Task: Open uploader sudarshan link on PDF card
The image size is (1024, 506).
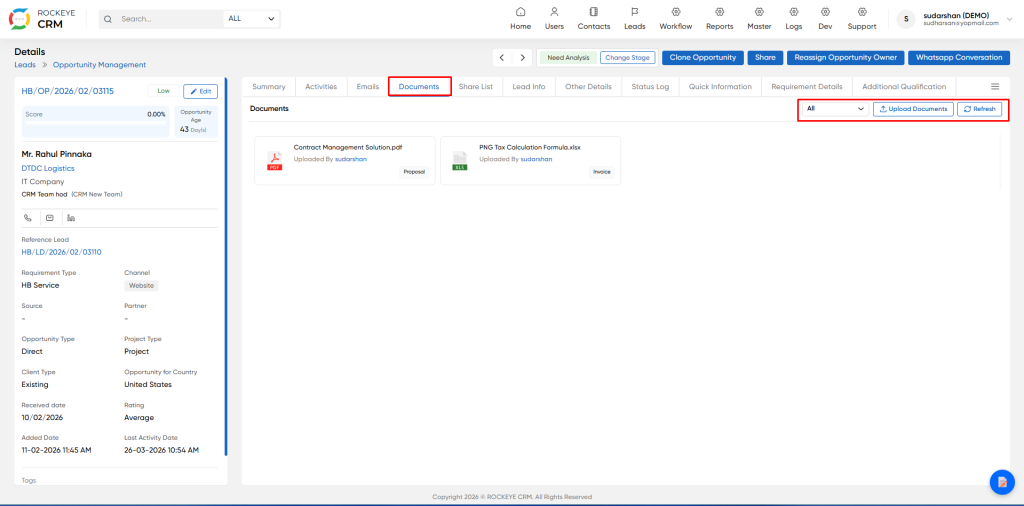Action: (351, 159)
